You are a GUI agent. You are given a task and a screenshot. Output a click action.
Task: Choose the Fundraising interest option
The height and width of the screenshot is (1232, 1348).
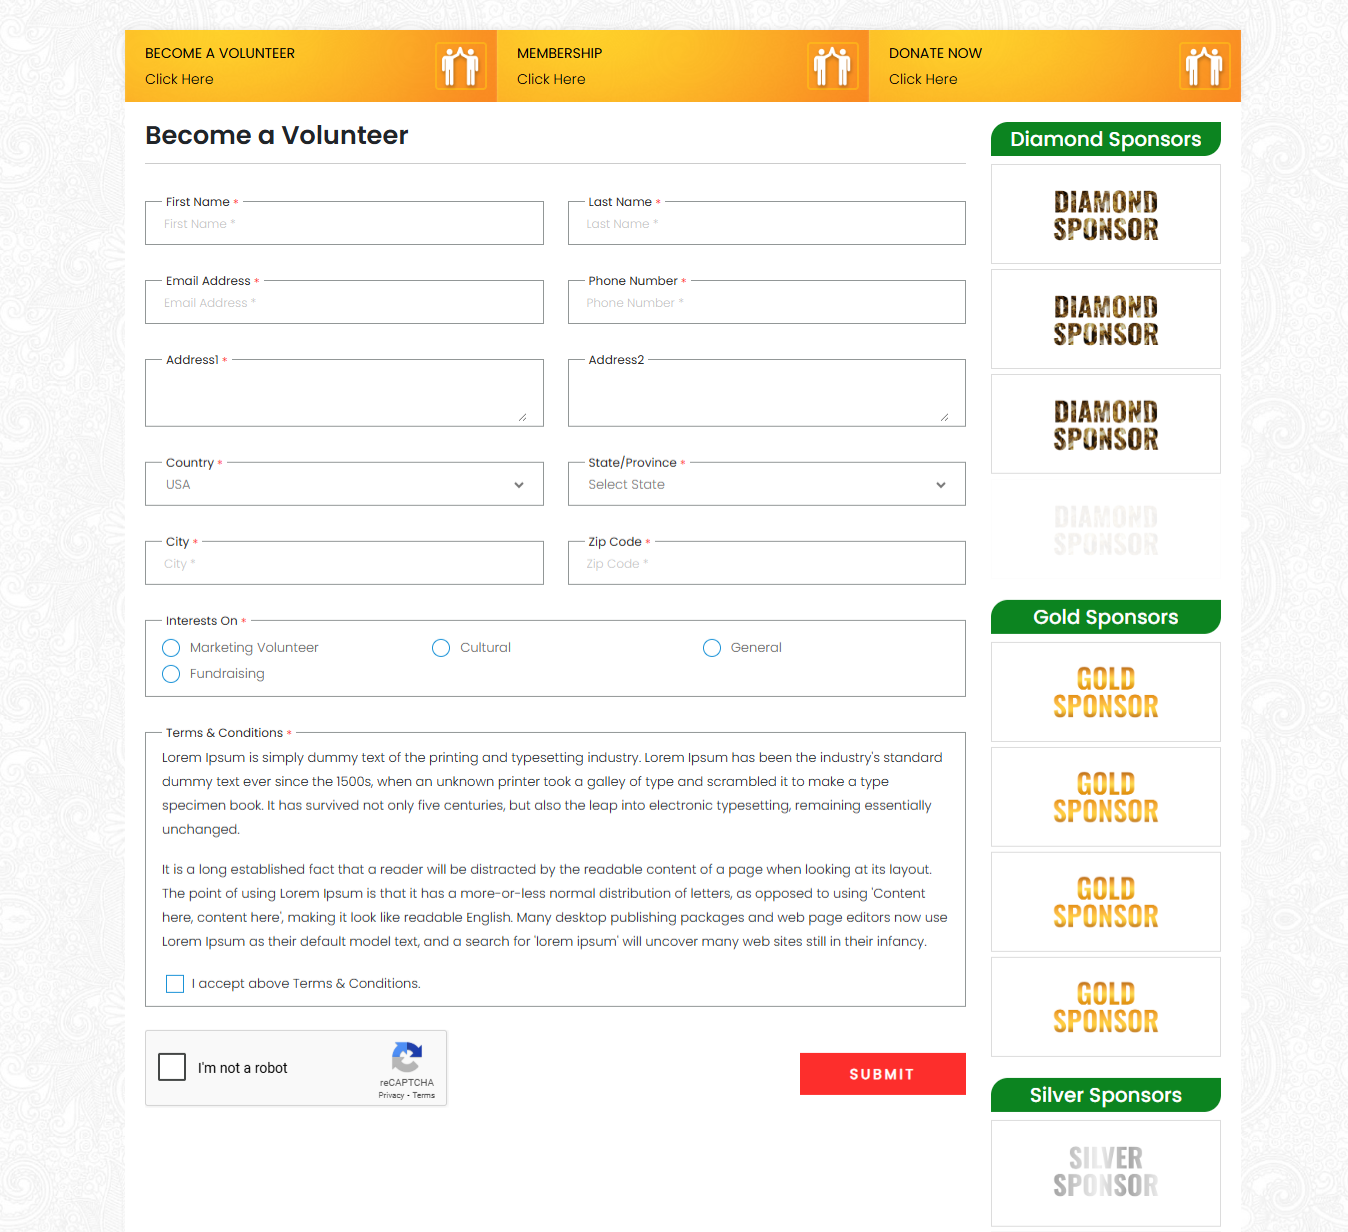coord(171,674)
